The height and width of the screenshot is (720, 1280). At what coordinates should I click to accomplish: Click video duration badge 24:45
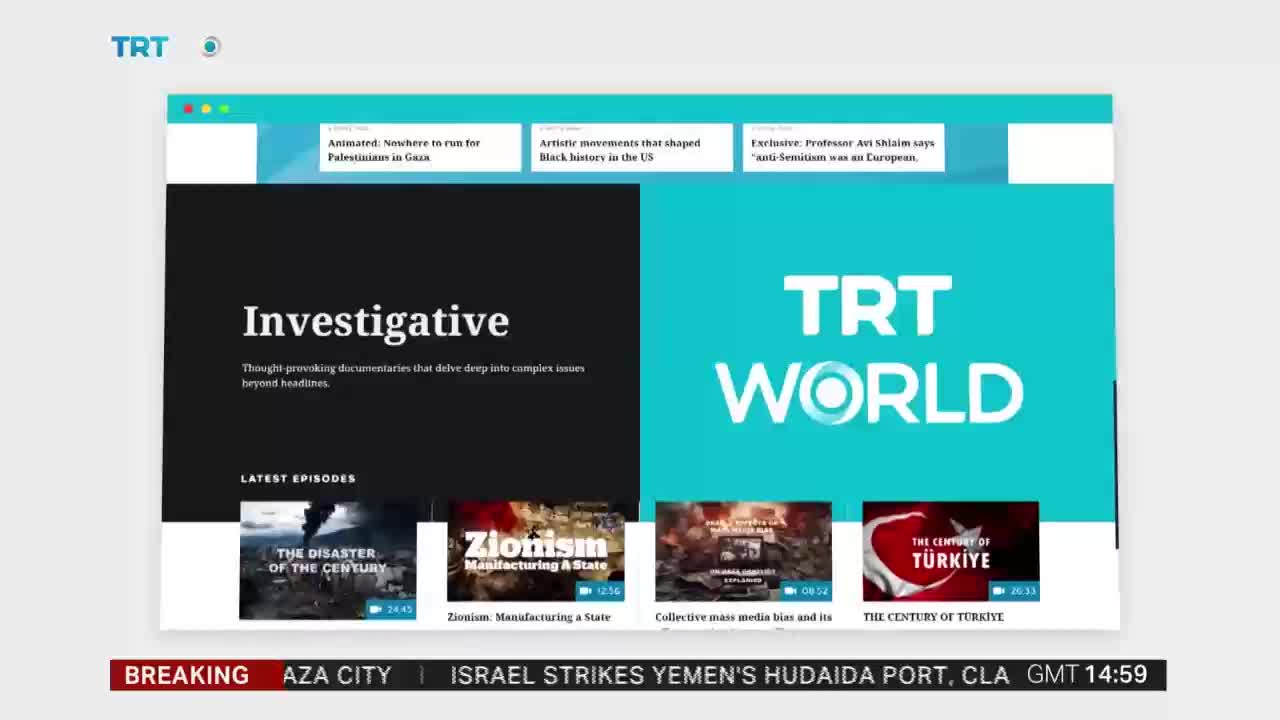(x=391, y=609)
